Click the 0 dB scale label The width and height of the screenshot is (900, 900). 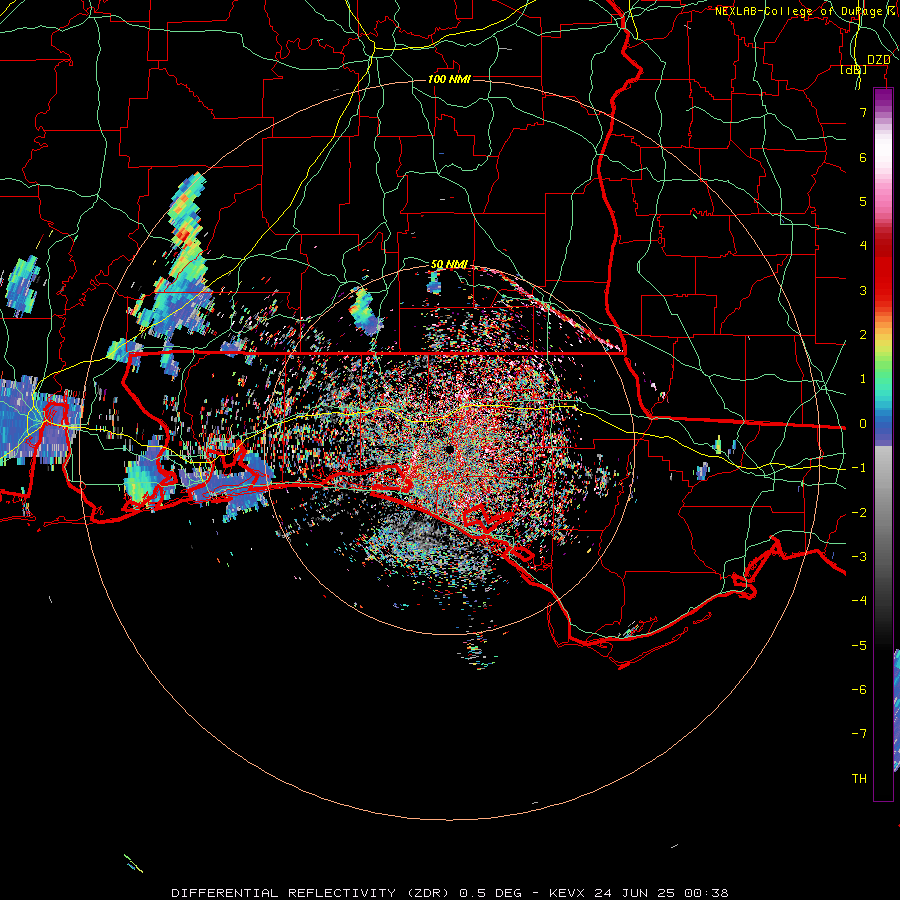point(863,424)
